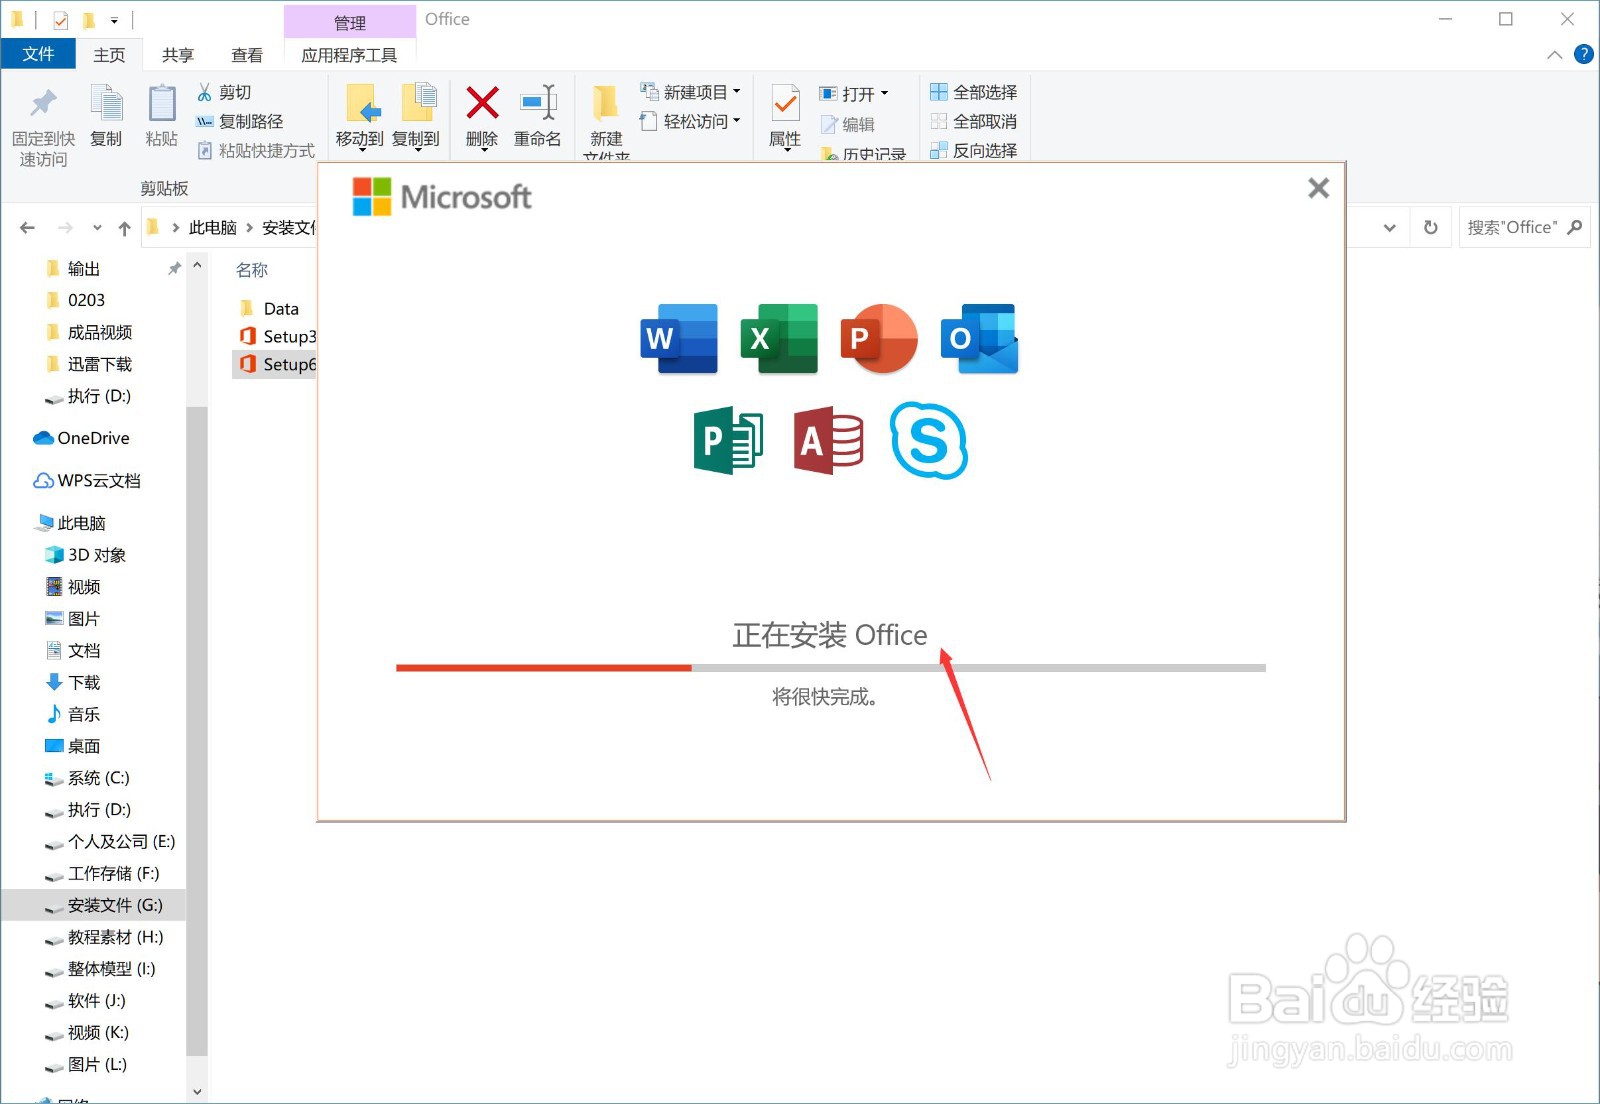This screenshot has width=1600, height=1104.
Task: Click the blue Help icon
Action: click(x=1584, y=54)
